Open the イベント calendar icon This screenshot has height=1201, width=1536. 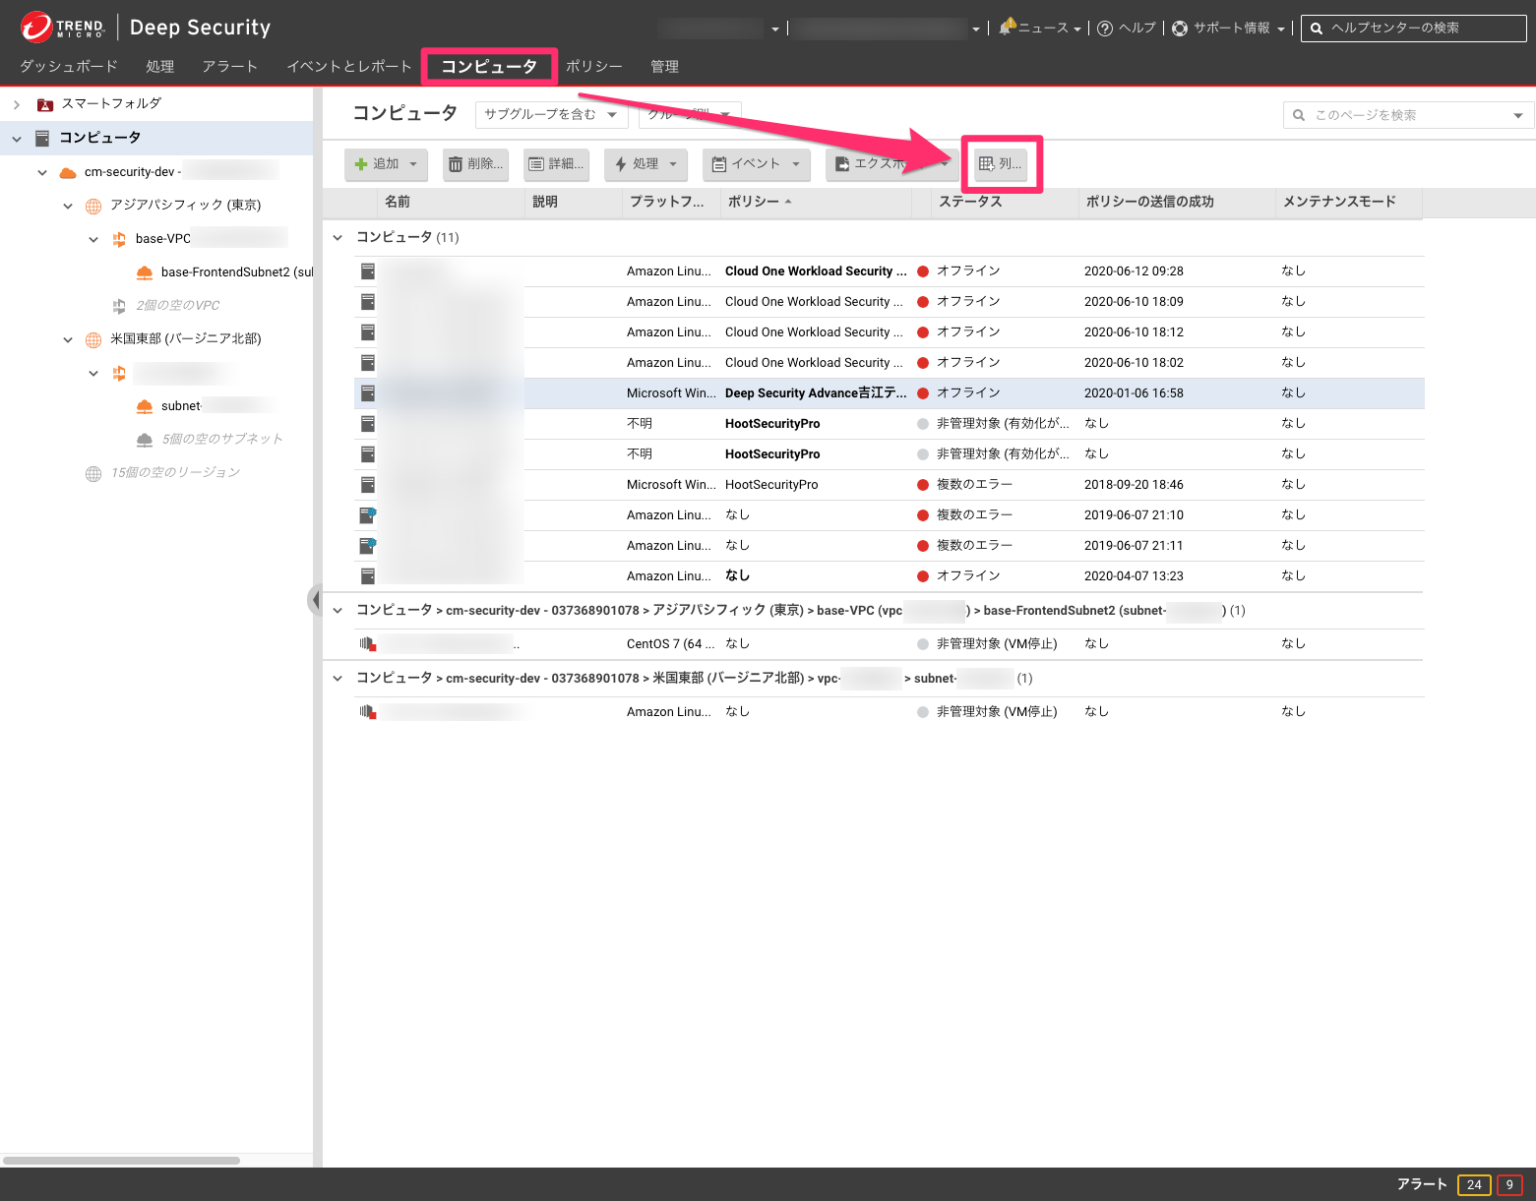(720, 164)
